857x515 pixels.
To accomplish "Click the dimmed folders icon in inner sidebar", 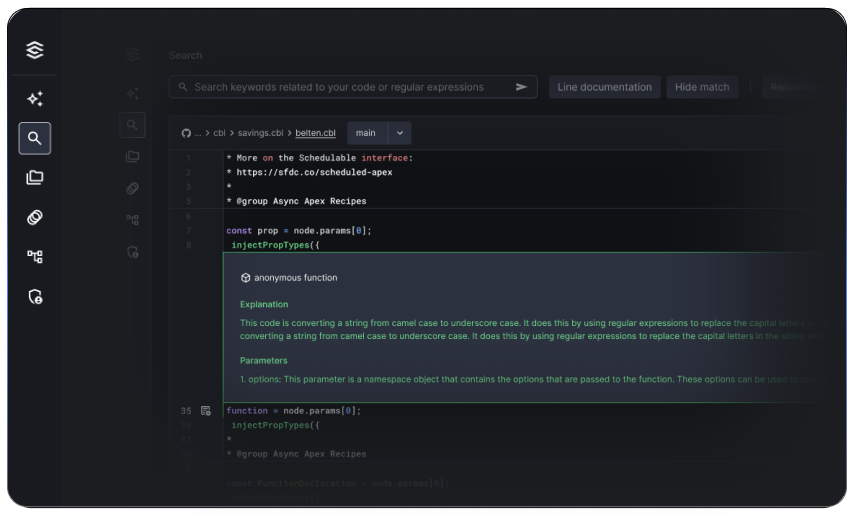I will point(132,157).
